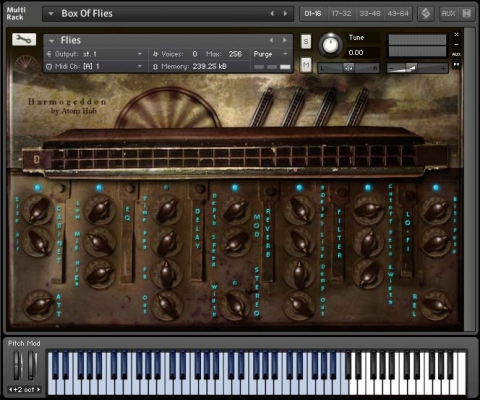Click the REL release knob
480x400 pixels.
(x=435, y=305)
